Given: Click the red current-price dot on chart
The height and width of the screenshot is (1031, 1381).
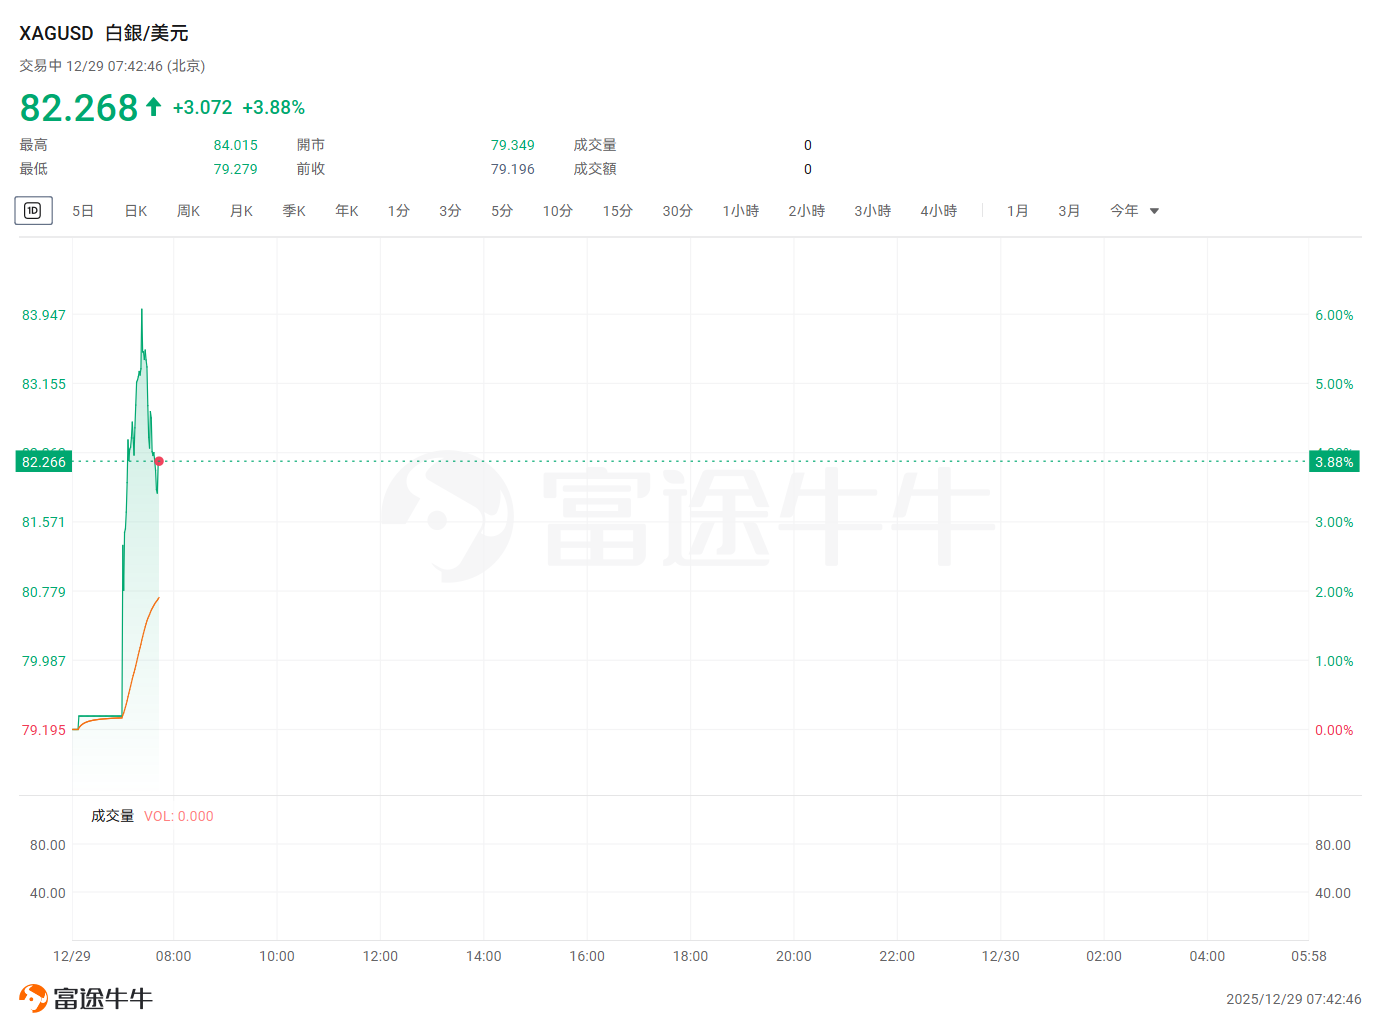Looking at the screenshot, I should click(159, 461).
